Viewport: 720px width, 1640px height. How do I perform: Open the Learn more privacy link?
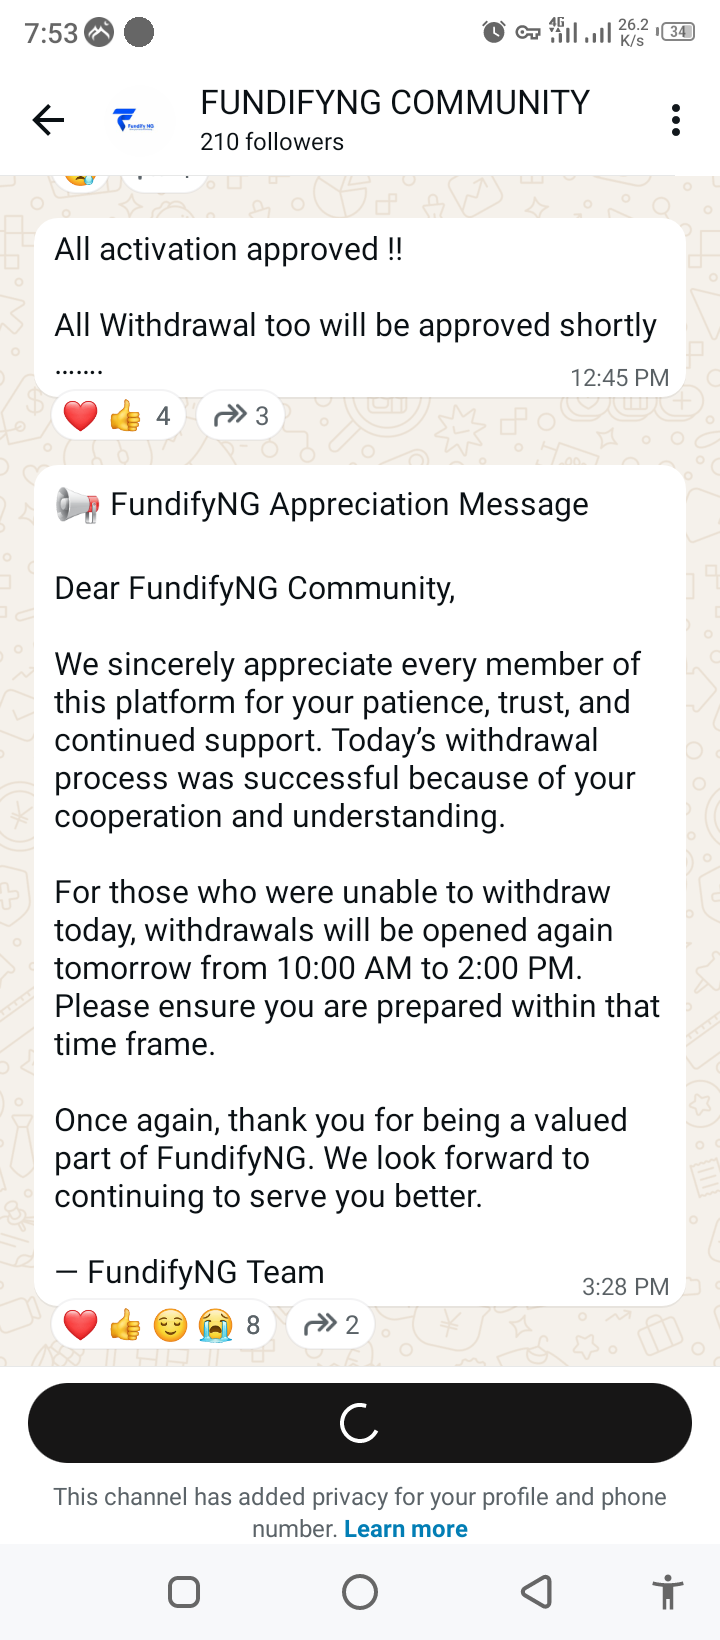[405, 1529]
